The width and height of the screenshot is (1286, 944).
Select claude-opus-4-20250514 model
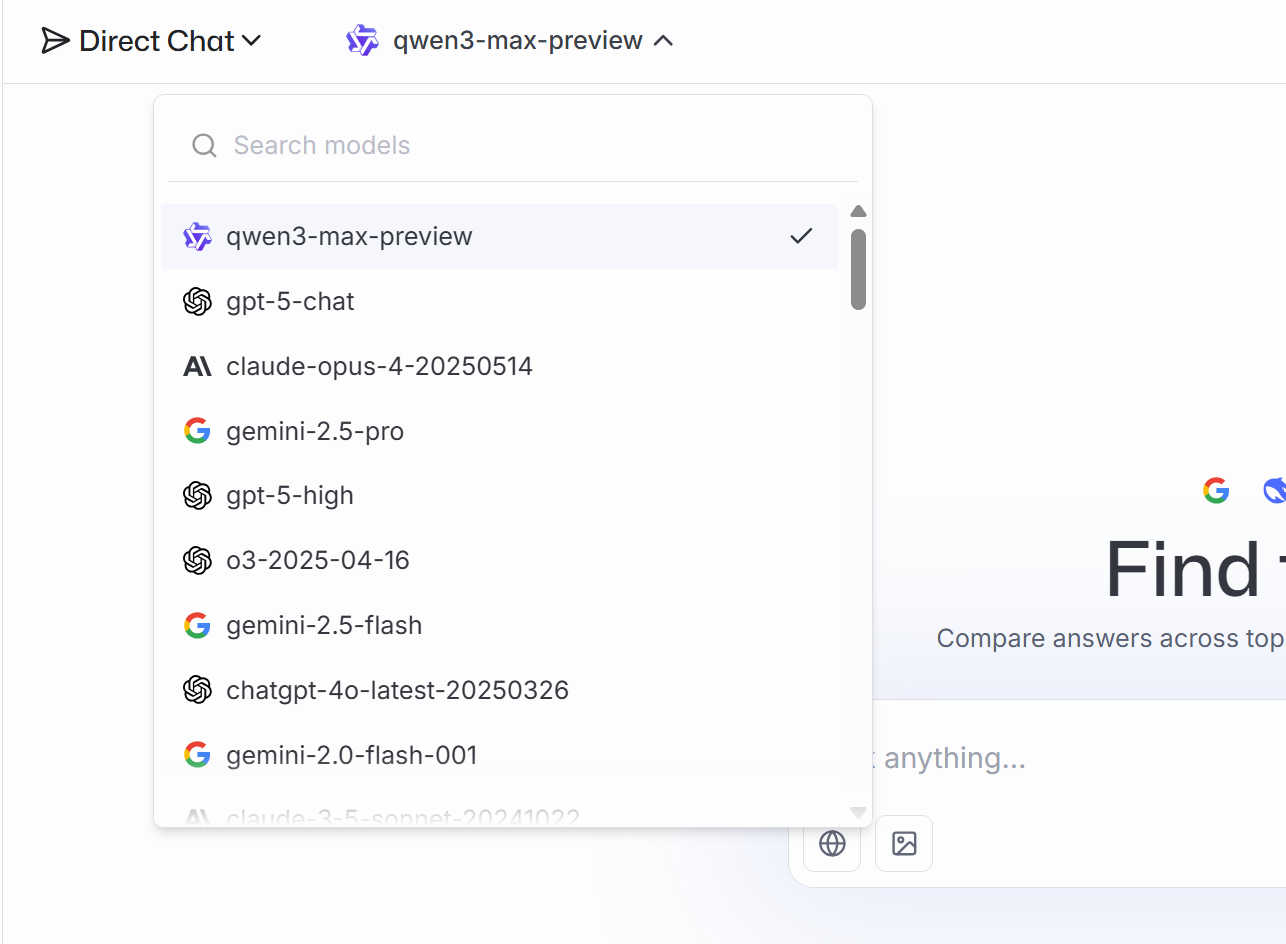pos(499,366)
